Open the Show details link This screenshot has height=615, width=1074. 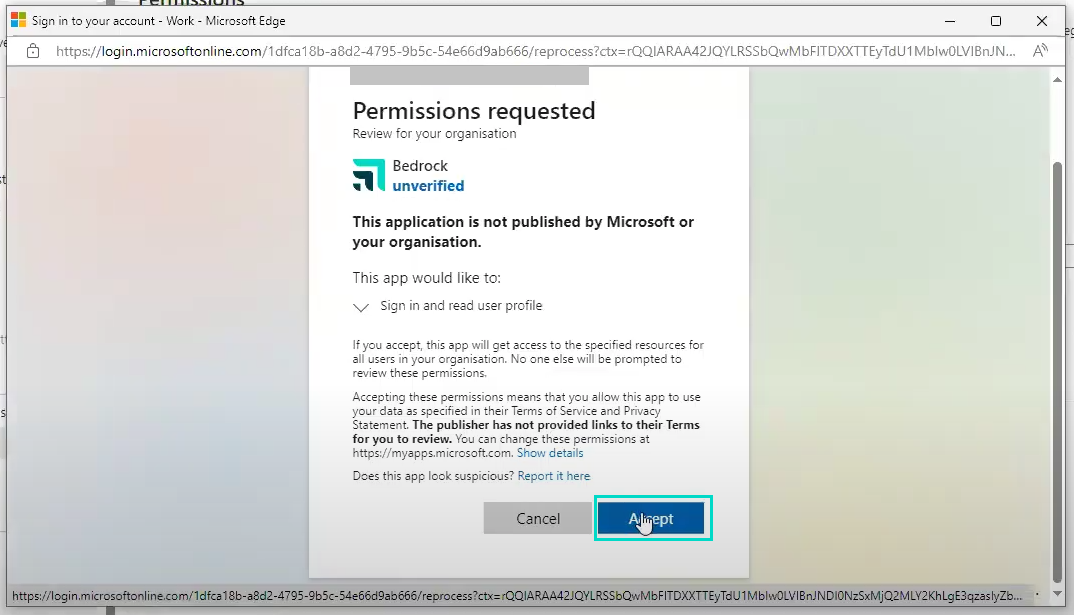[x=550, y=453]
